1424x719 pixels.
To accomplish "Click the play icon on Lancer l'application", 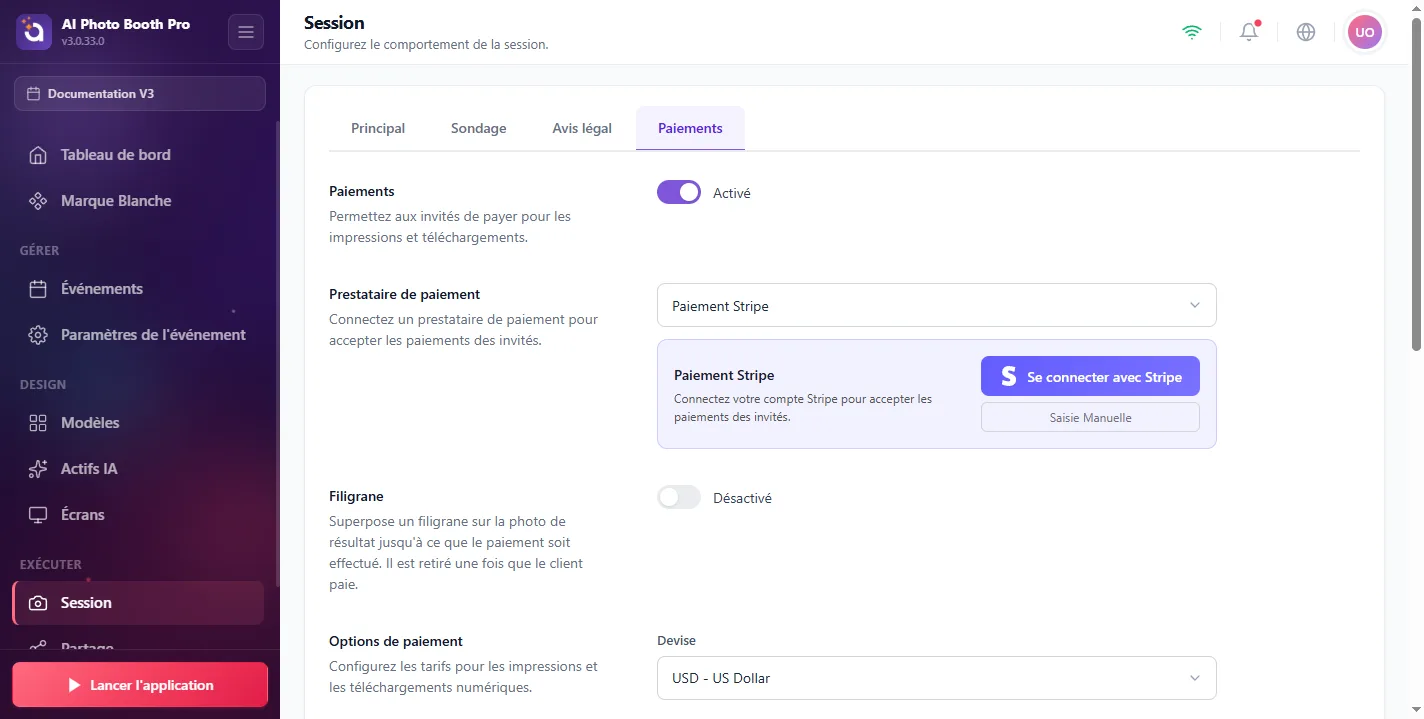I will [x=73, y=685].
